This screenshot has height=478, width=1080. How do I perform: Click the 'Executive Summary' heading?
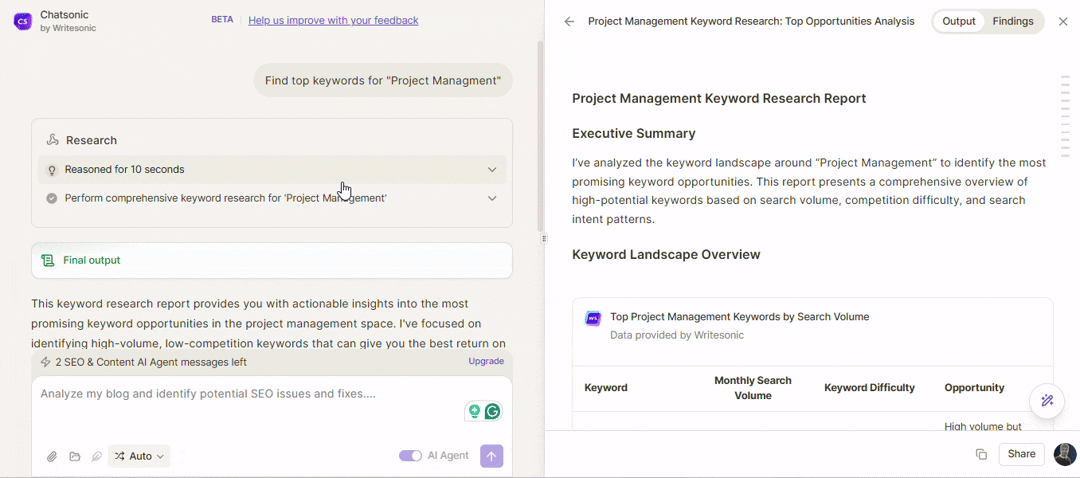(634, 134)
